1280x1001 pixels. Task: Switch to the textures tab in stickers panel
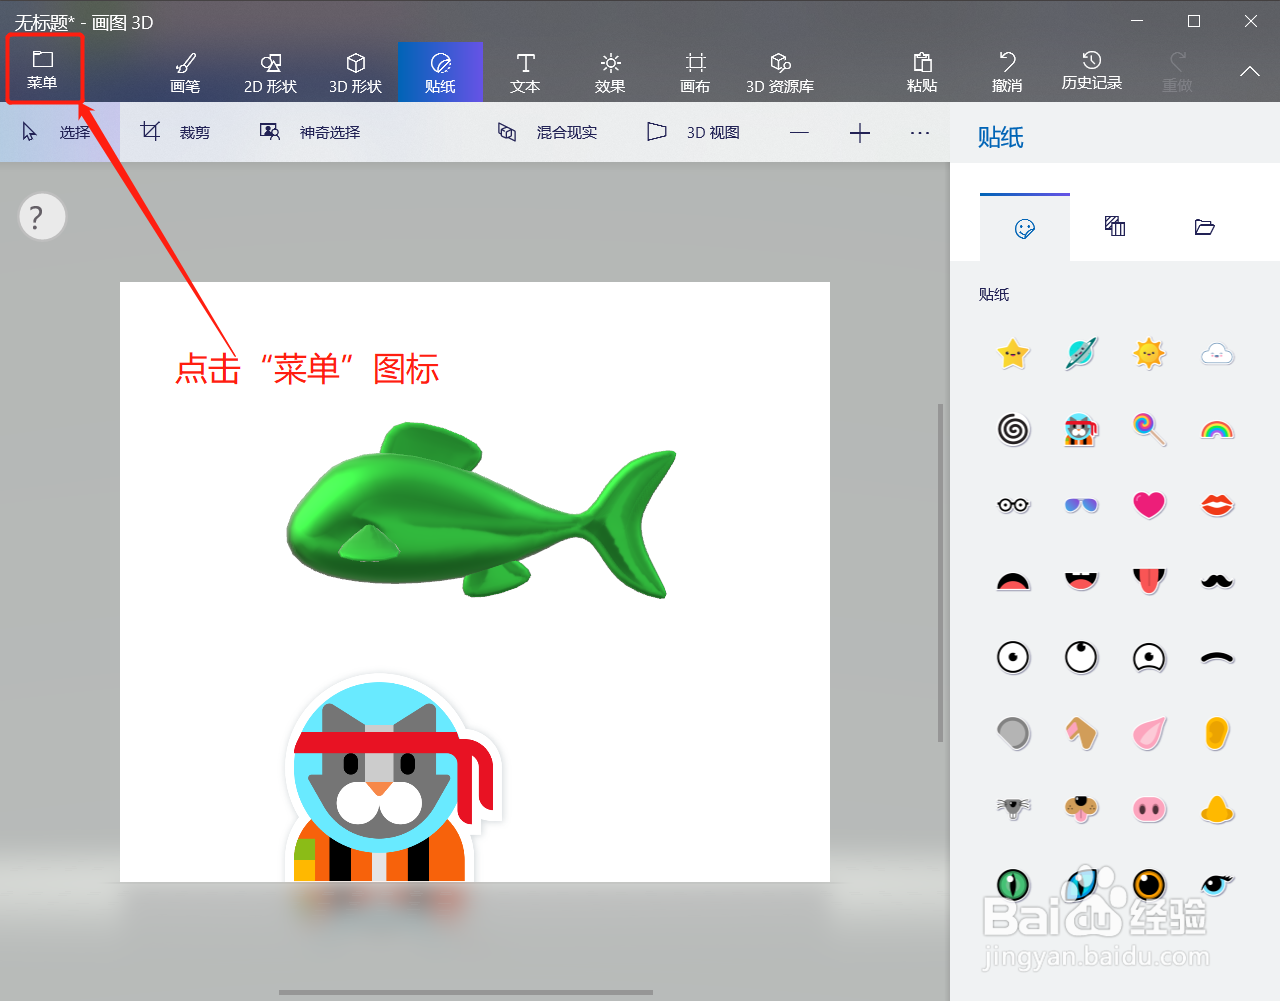1114,227
